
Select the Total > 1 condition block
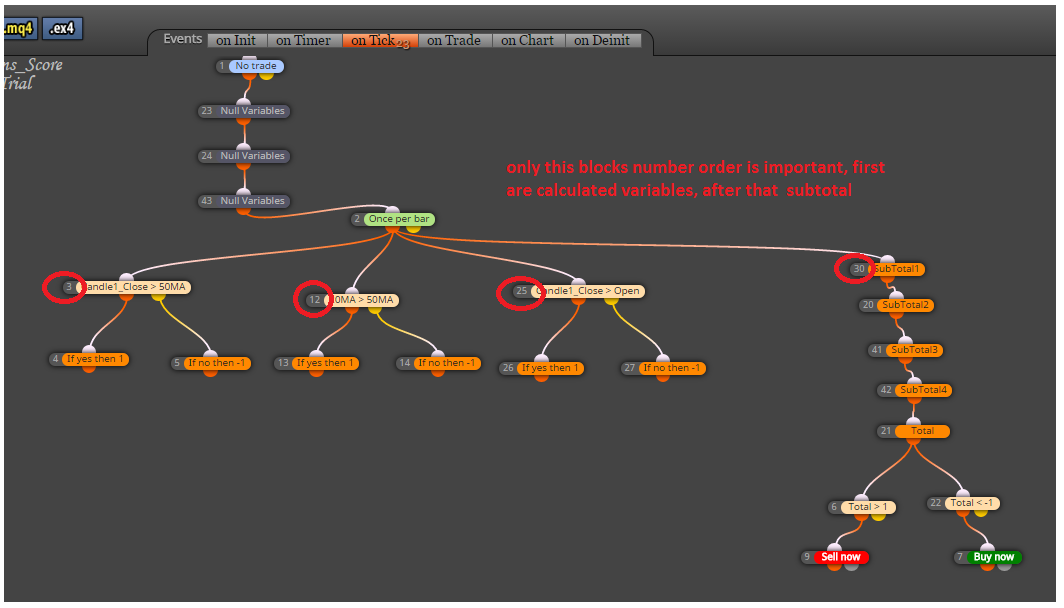click(868, 507)
